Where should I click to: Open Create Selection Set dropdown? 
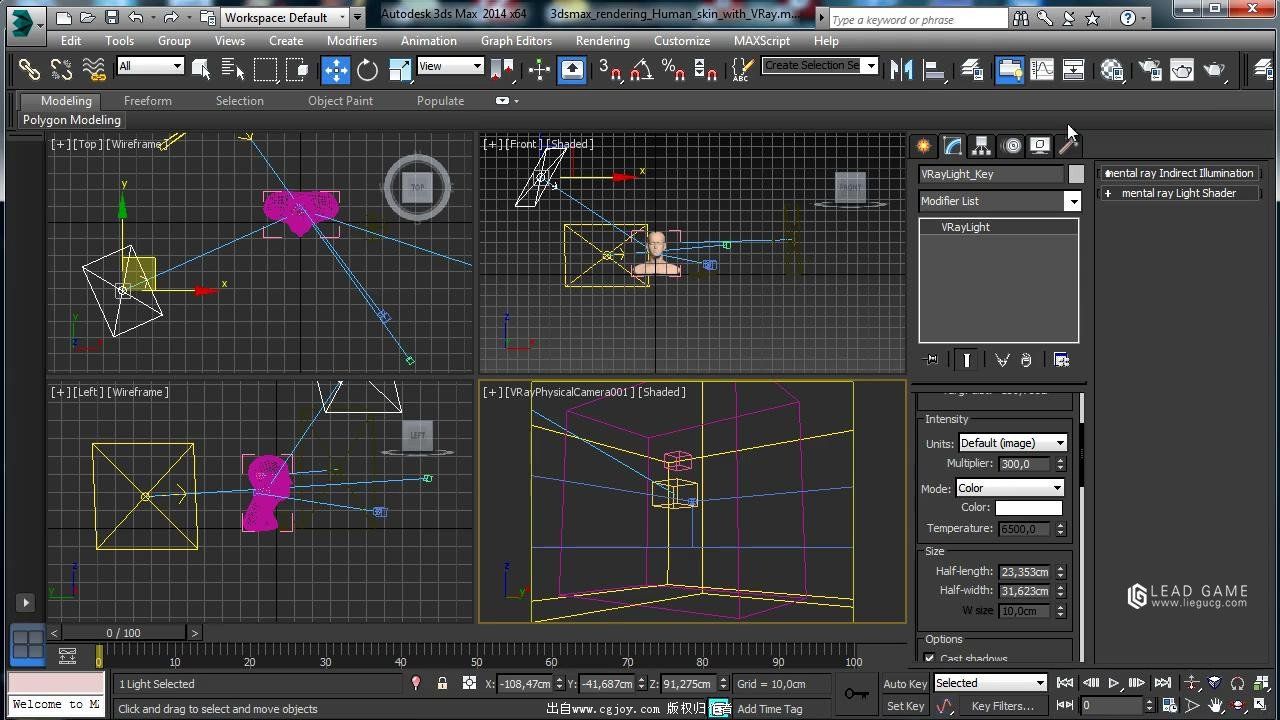(x=819, y=66)
